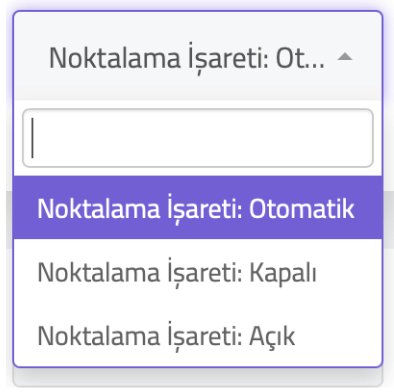Select Noktalama İşareti: Kapalı option
This screenshot has height=392, width=394.
click(x=198, y=271)
